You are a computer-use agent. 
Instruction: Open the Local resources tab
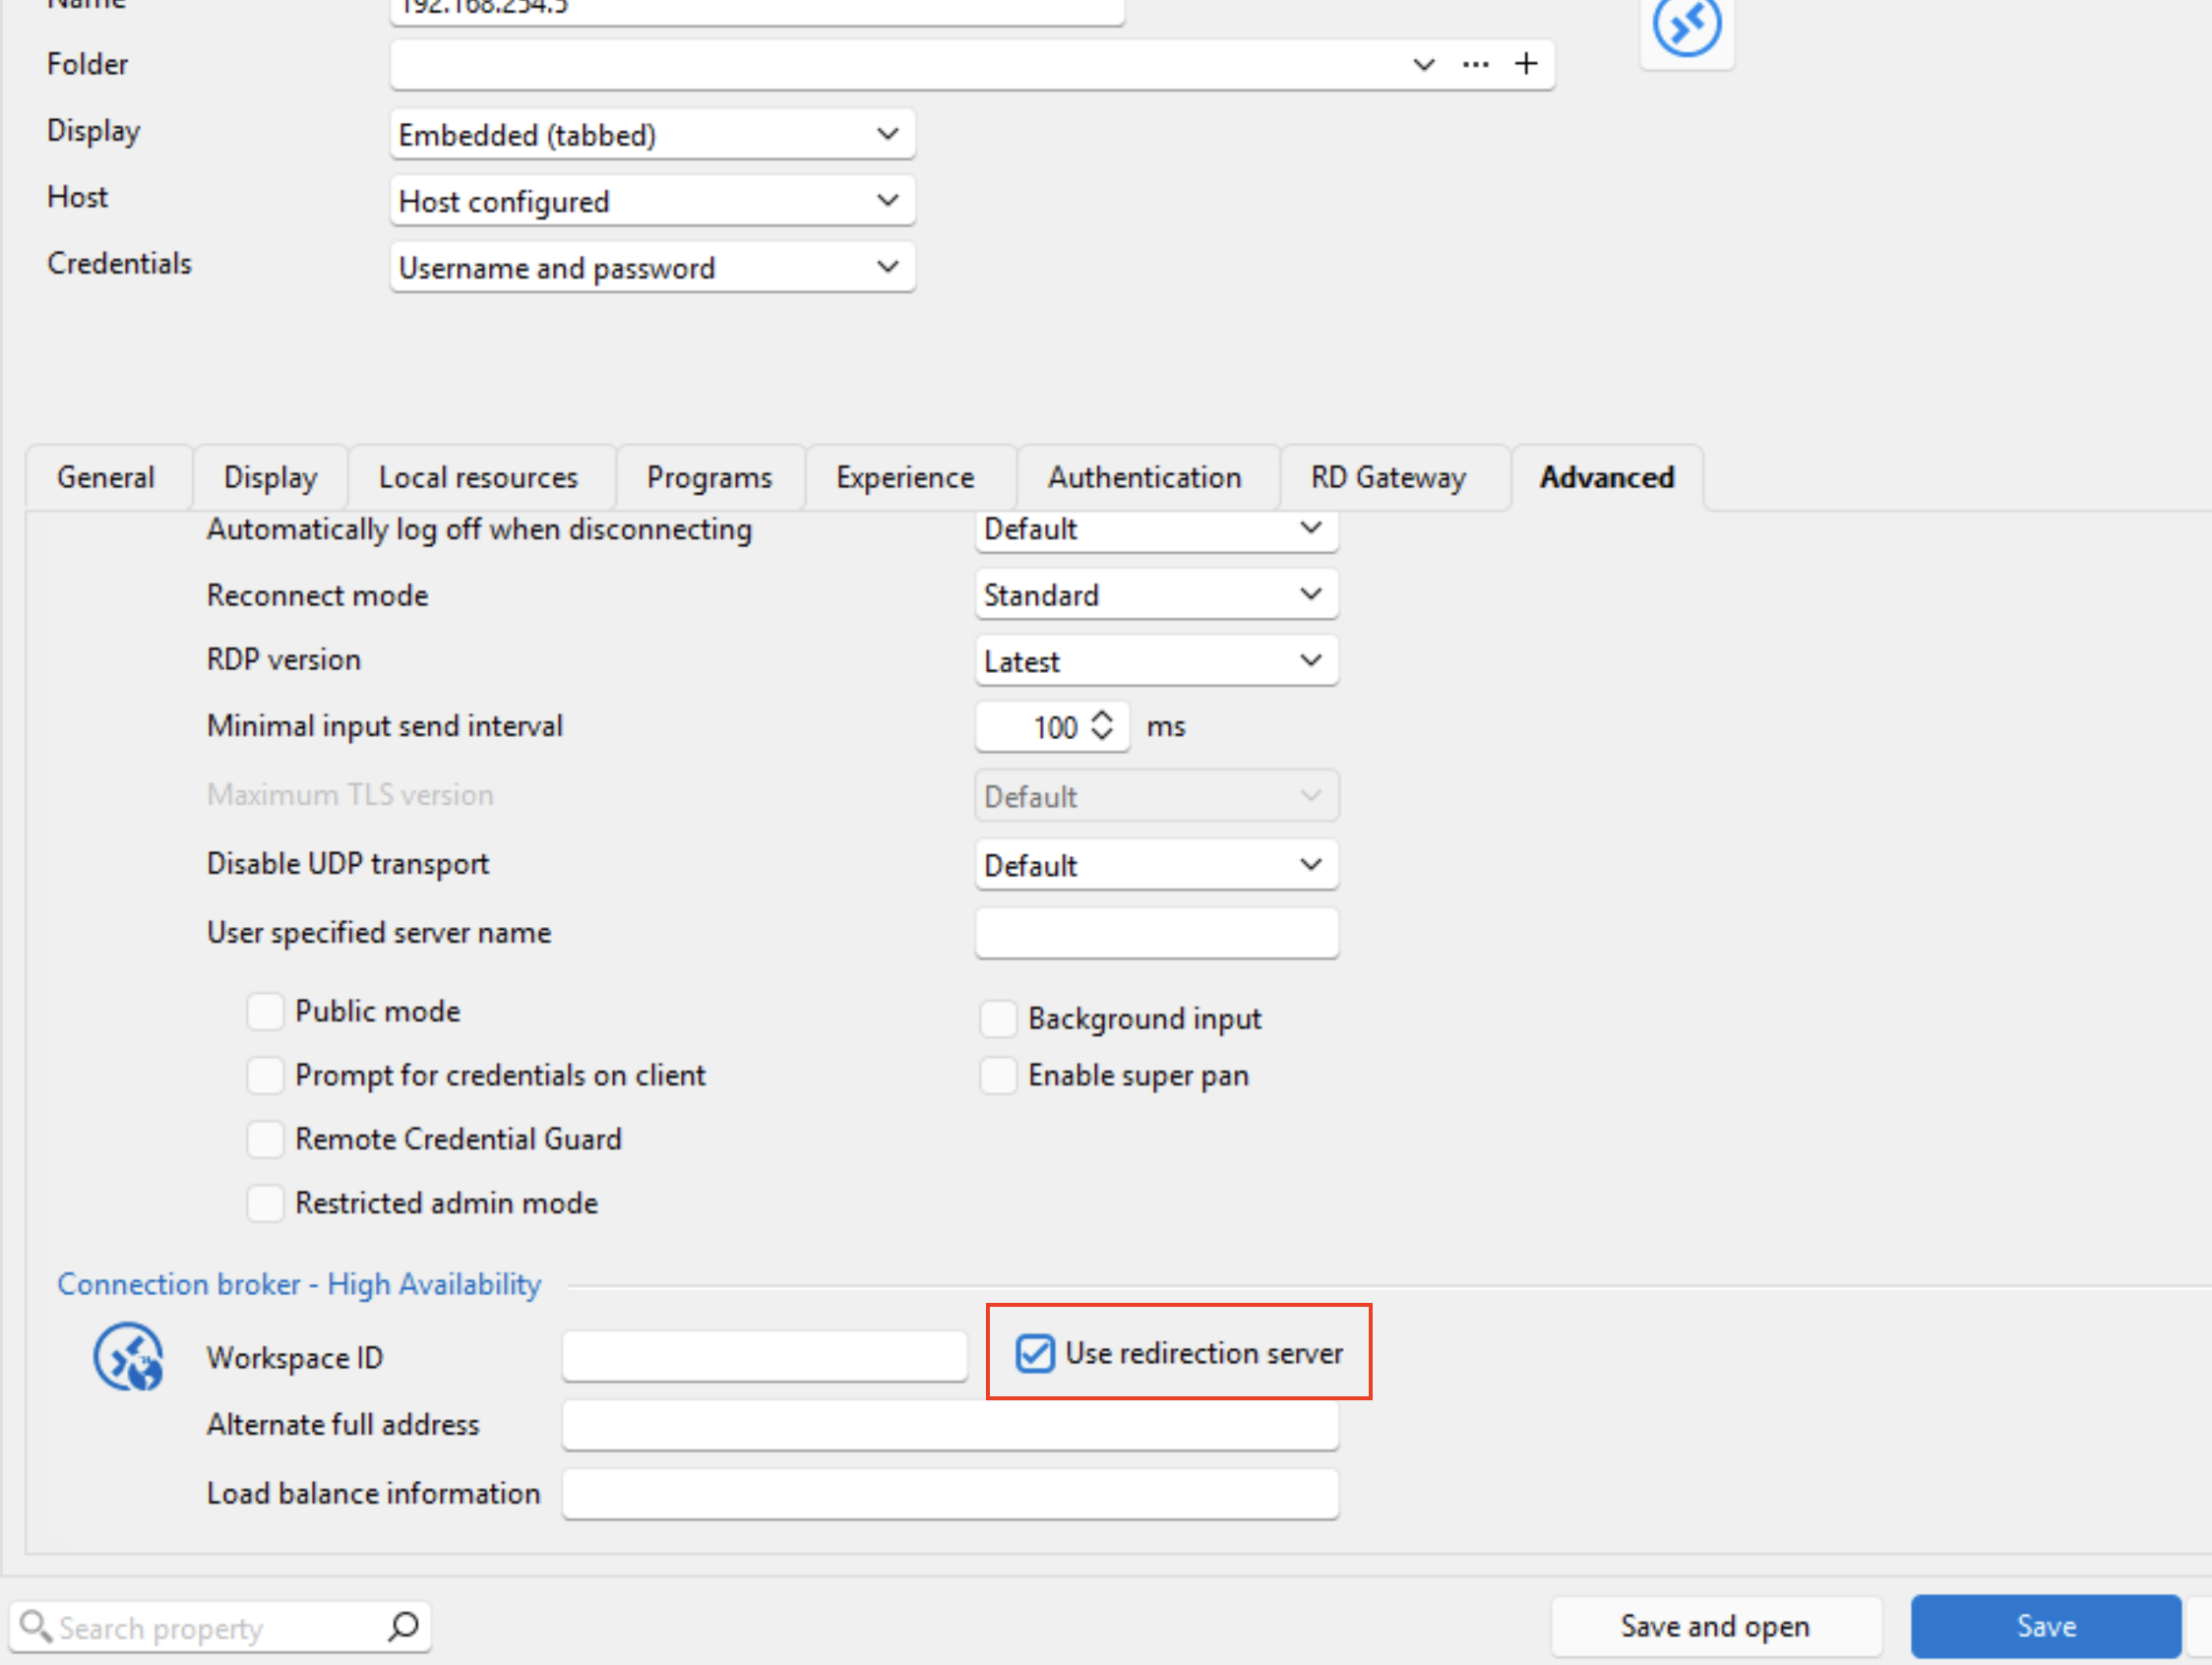coord(478,478)
